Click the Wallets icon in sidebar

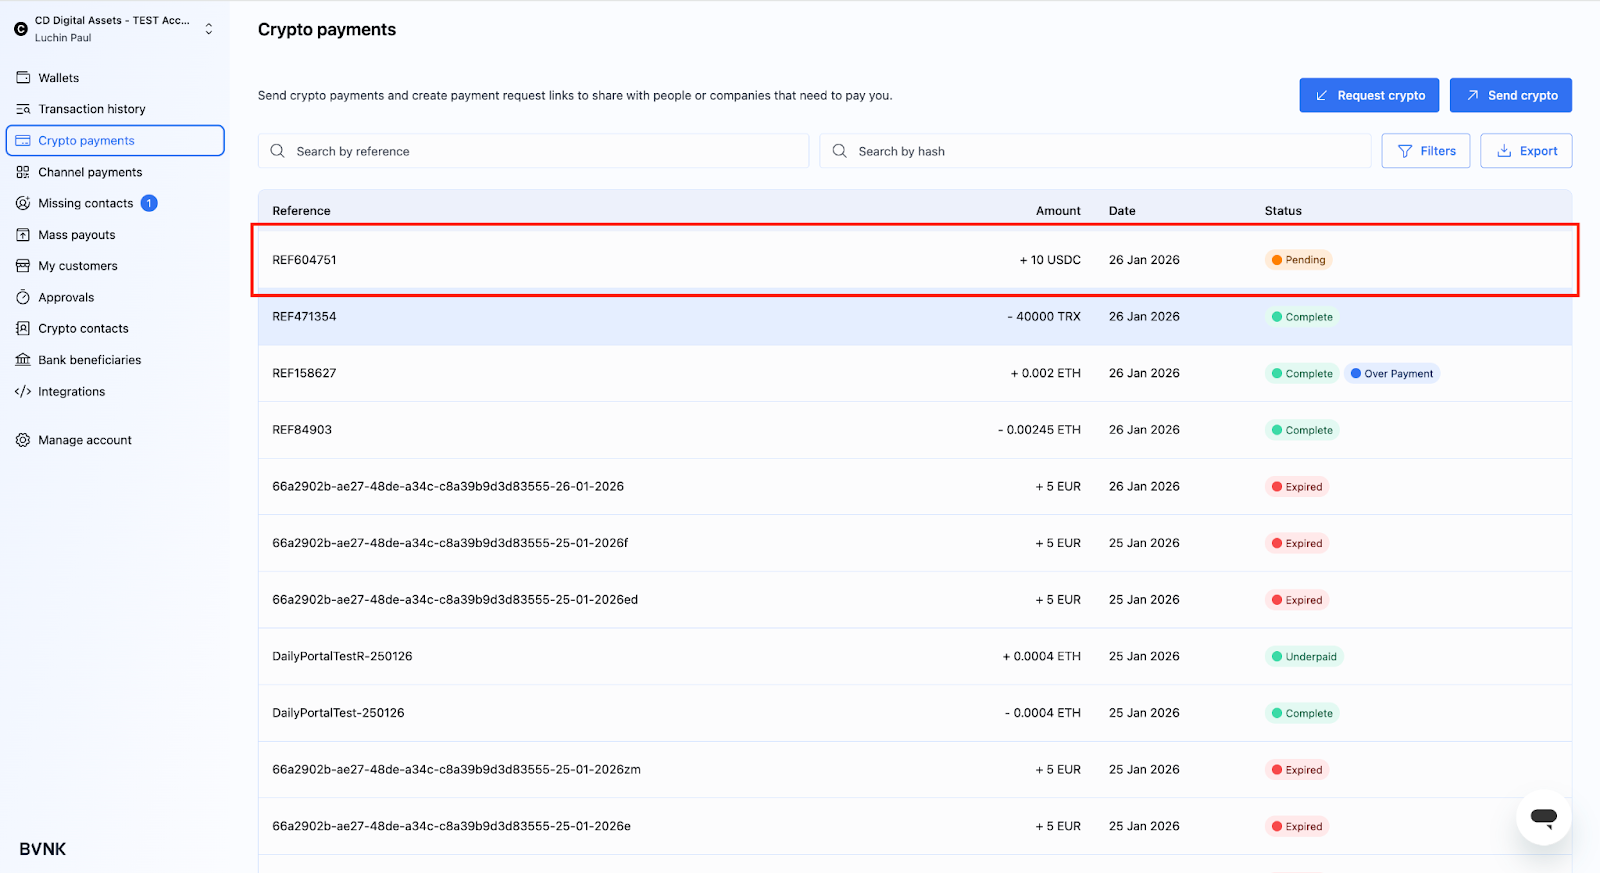[23, 78]
